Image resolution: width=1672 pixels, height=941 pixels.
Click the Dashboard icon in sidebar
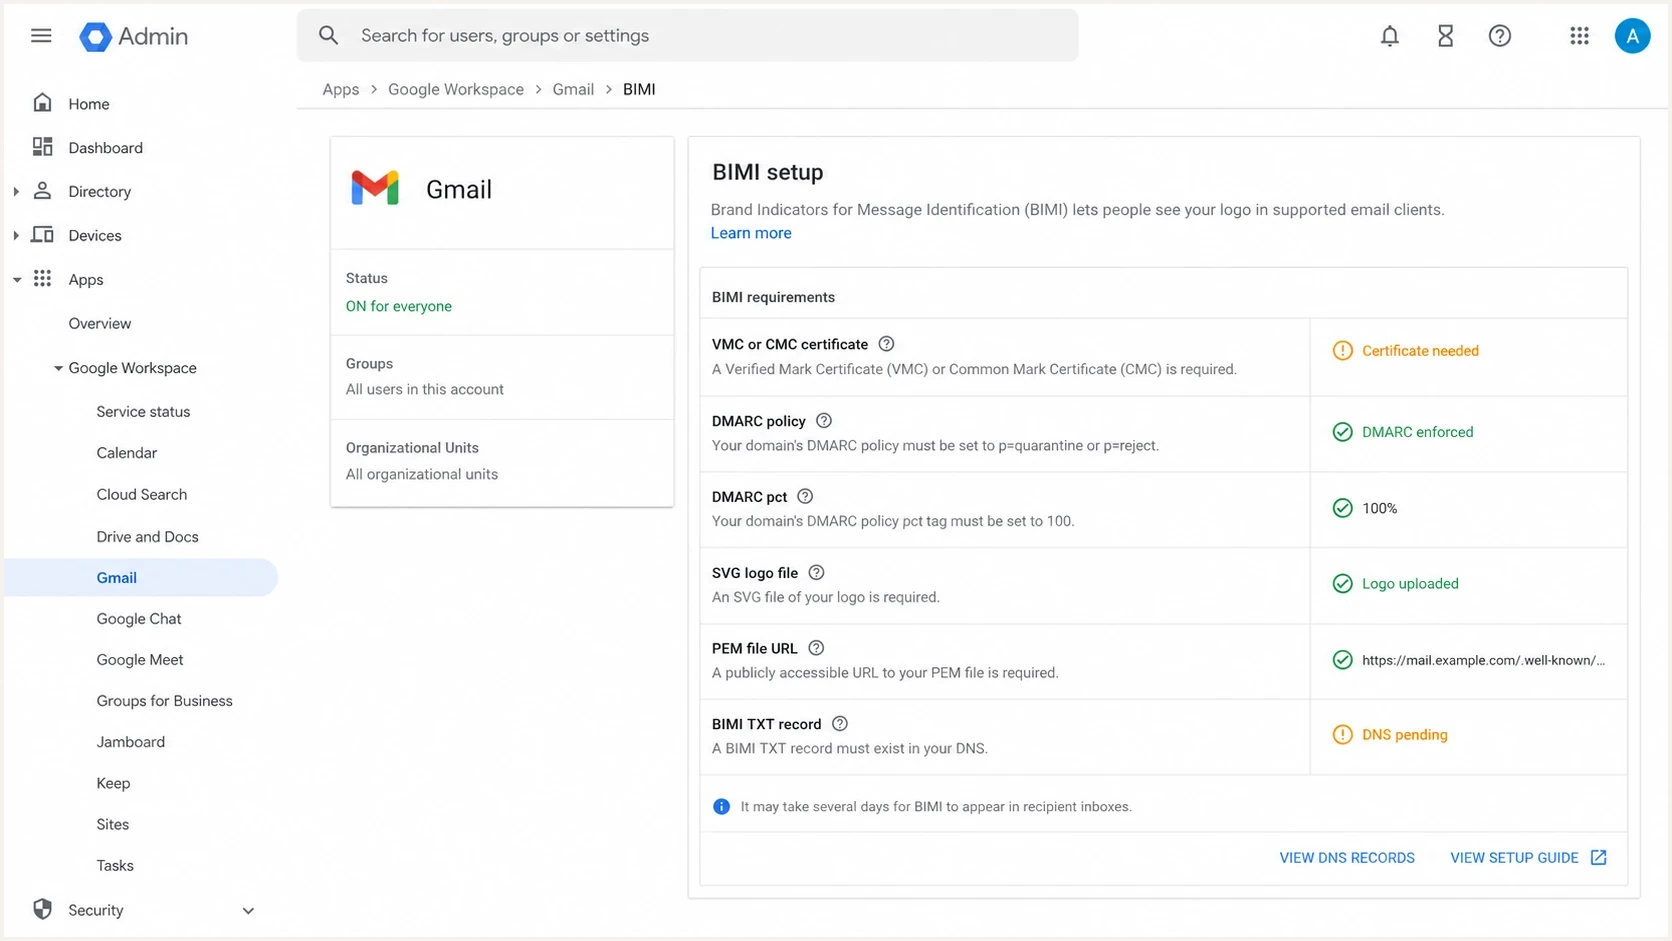42,147
